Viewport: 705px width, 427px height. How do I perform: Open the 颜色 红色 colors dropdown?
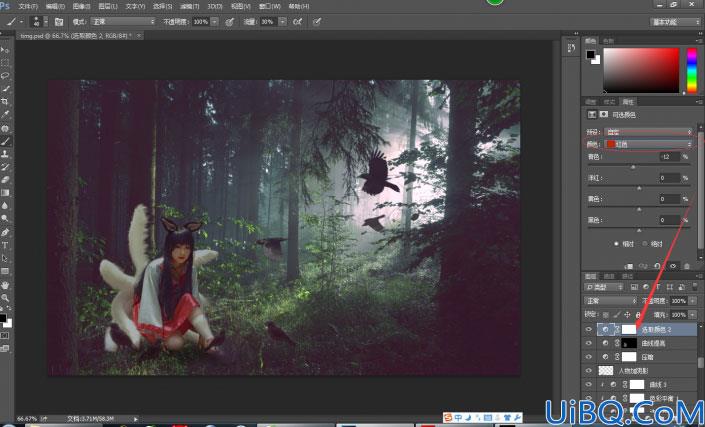pos(648,144)
